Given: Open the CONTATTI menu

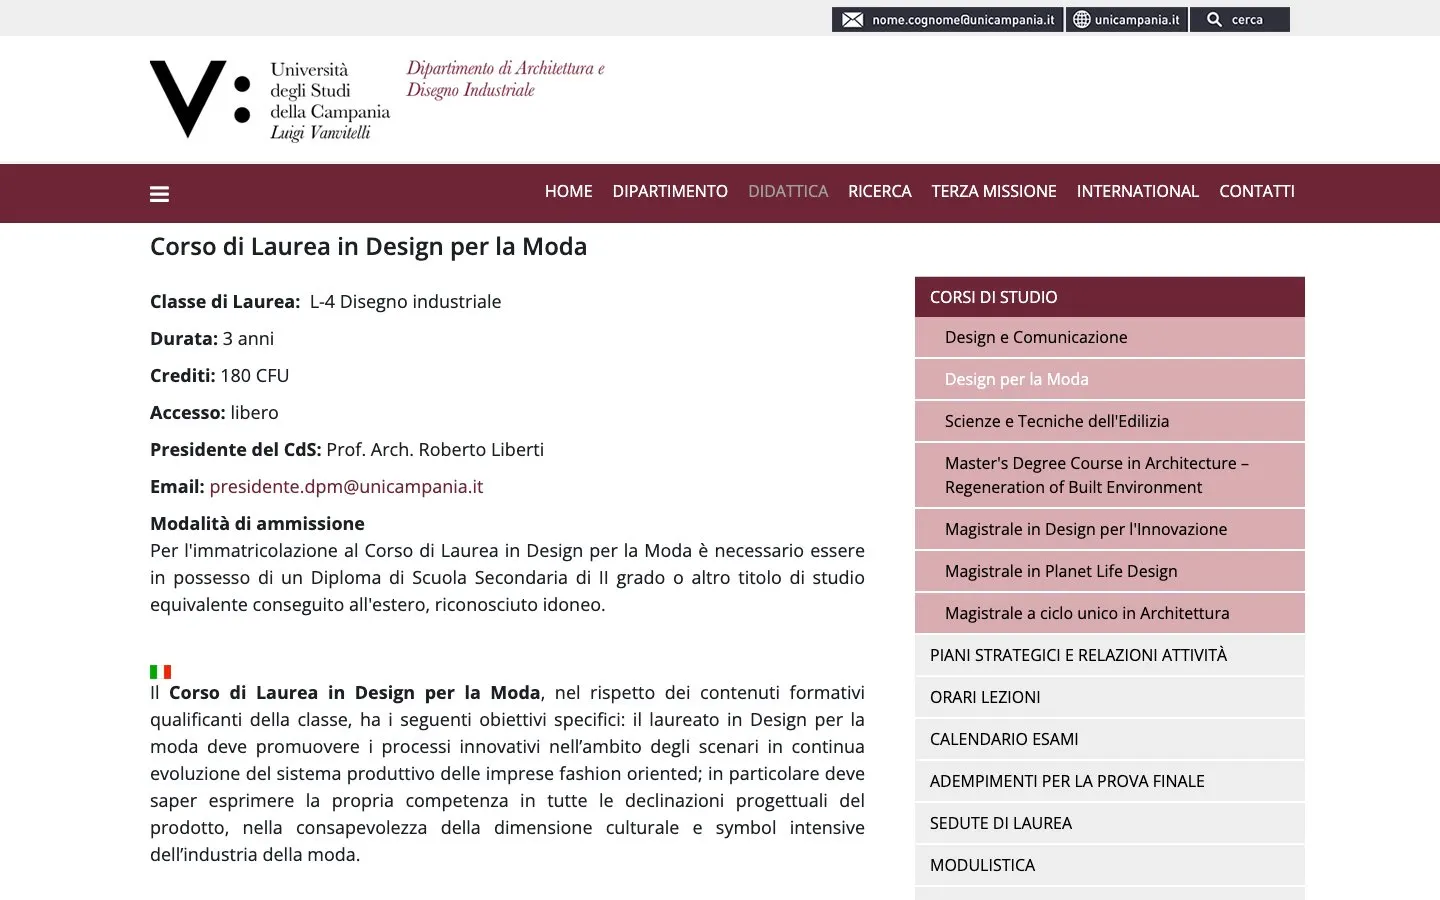Looking at the screenshot, I should click(x=1257, y=191).
